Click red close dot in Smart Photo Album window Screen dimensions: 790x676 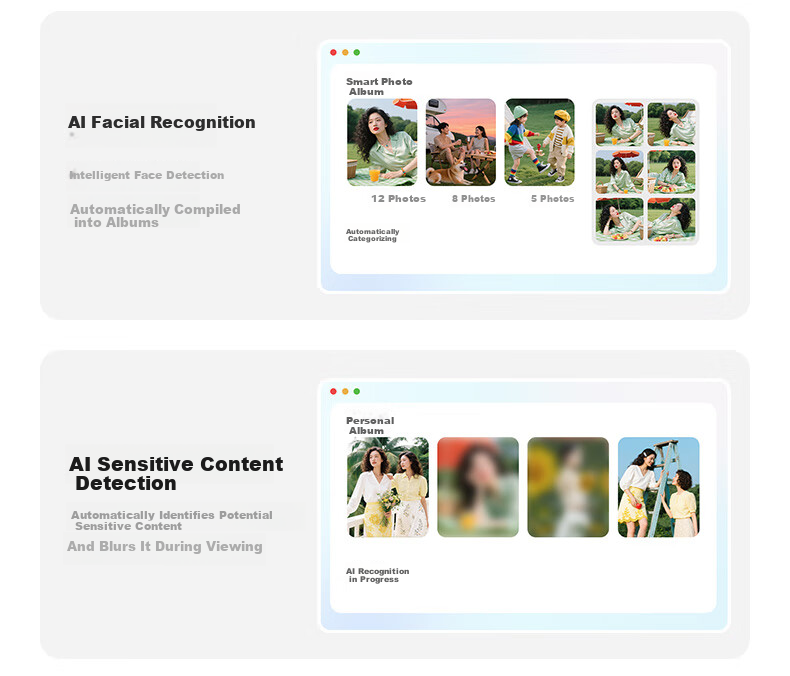click(333, 52)
